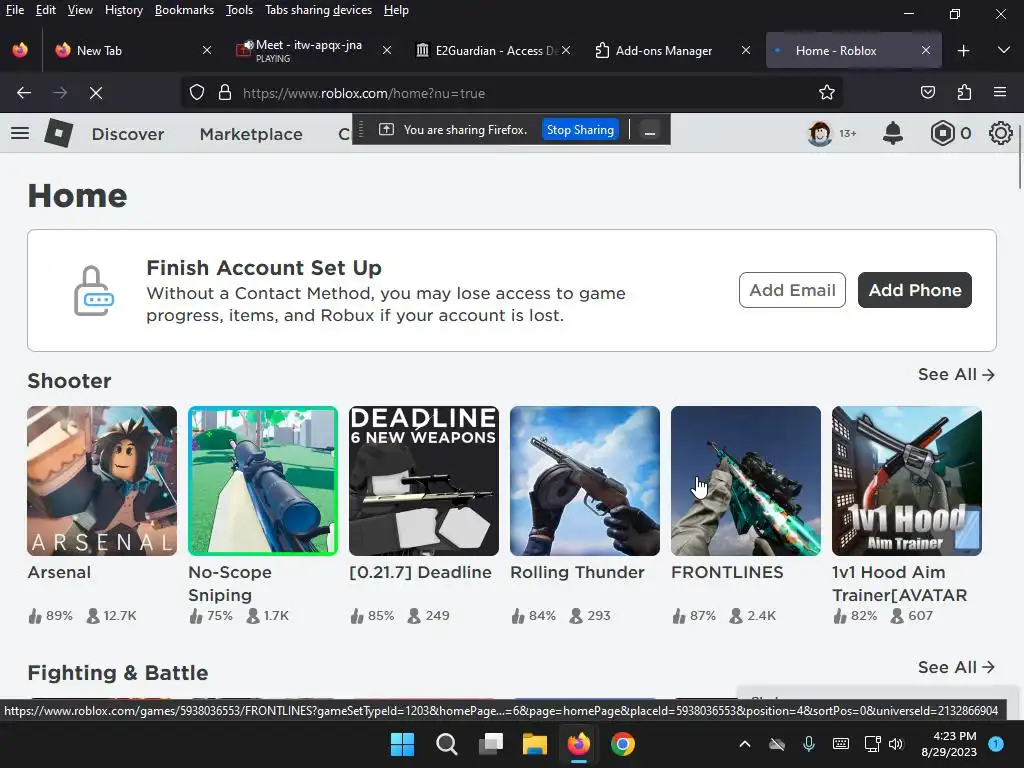Screen dimensions: 1024x768
Task: Open the notifications bell
Action: (893, 133)
